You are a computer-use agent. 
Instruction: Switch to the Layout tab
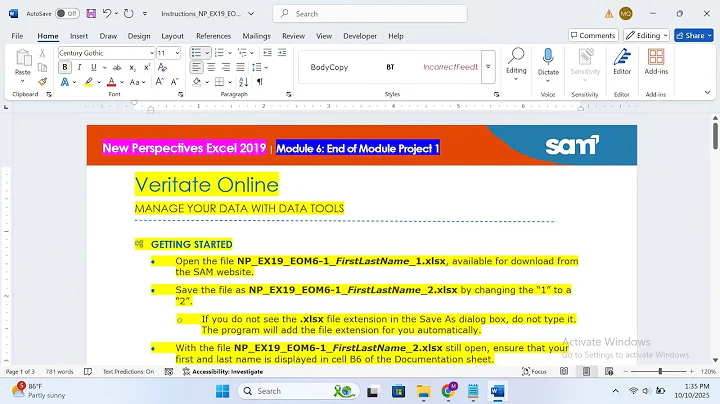coord(172,36)
